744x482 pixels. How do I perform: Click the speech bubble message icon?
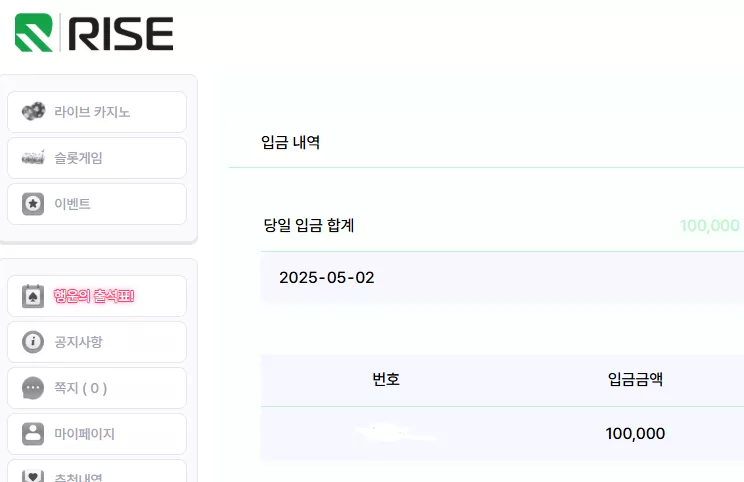pyautogui.click(x=33, y=388)
